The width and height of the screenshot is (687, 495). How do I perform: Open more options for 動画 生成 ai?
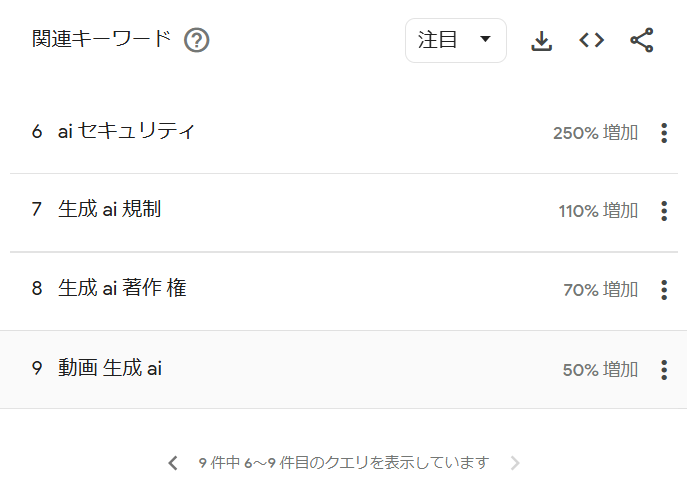pyautogui.click(x=664, y=370)
